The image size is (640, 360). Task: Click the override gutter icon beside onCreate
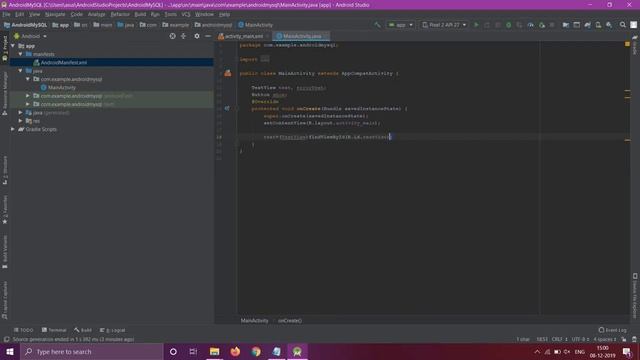coord(227,109)
